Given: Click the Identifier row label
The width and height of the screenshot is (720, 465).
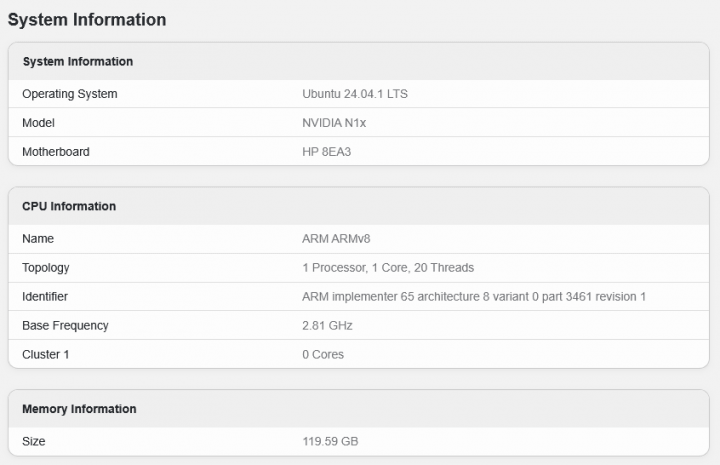Looking at the screenshot, I should (45, 297).
